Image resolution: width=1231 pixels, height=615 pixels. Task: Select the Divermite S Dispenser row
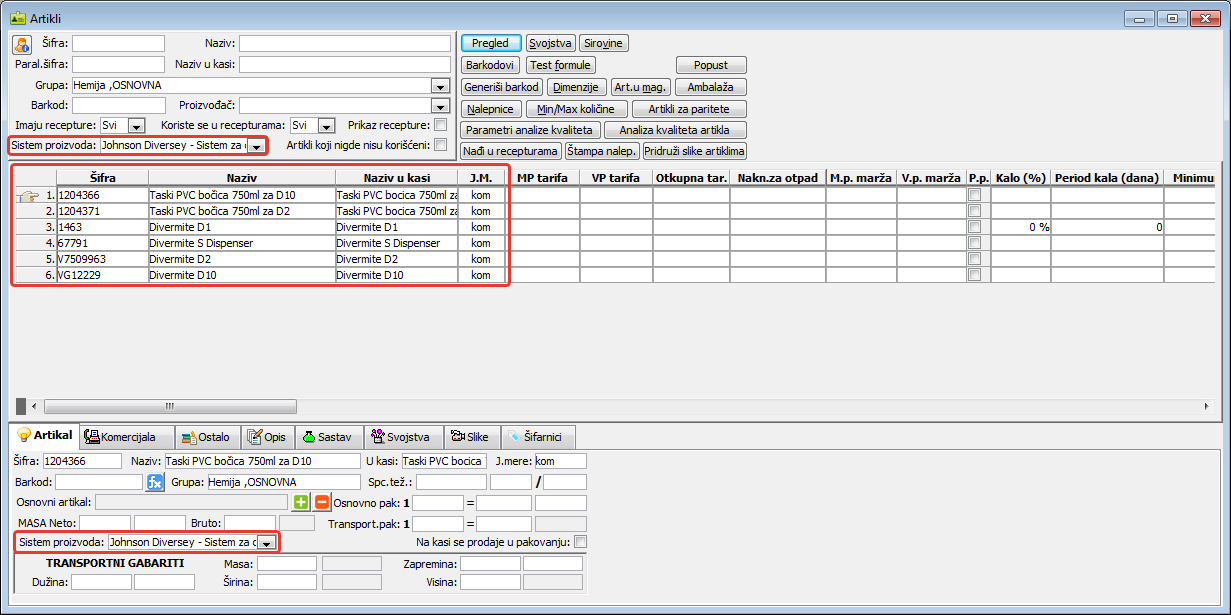pos(240,242)
